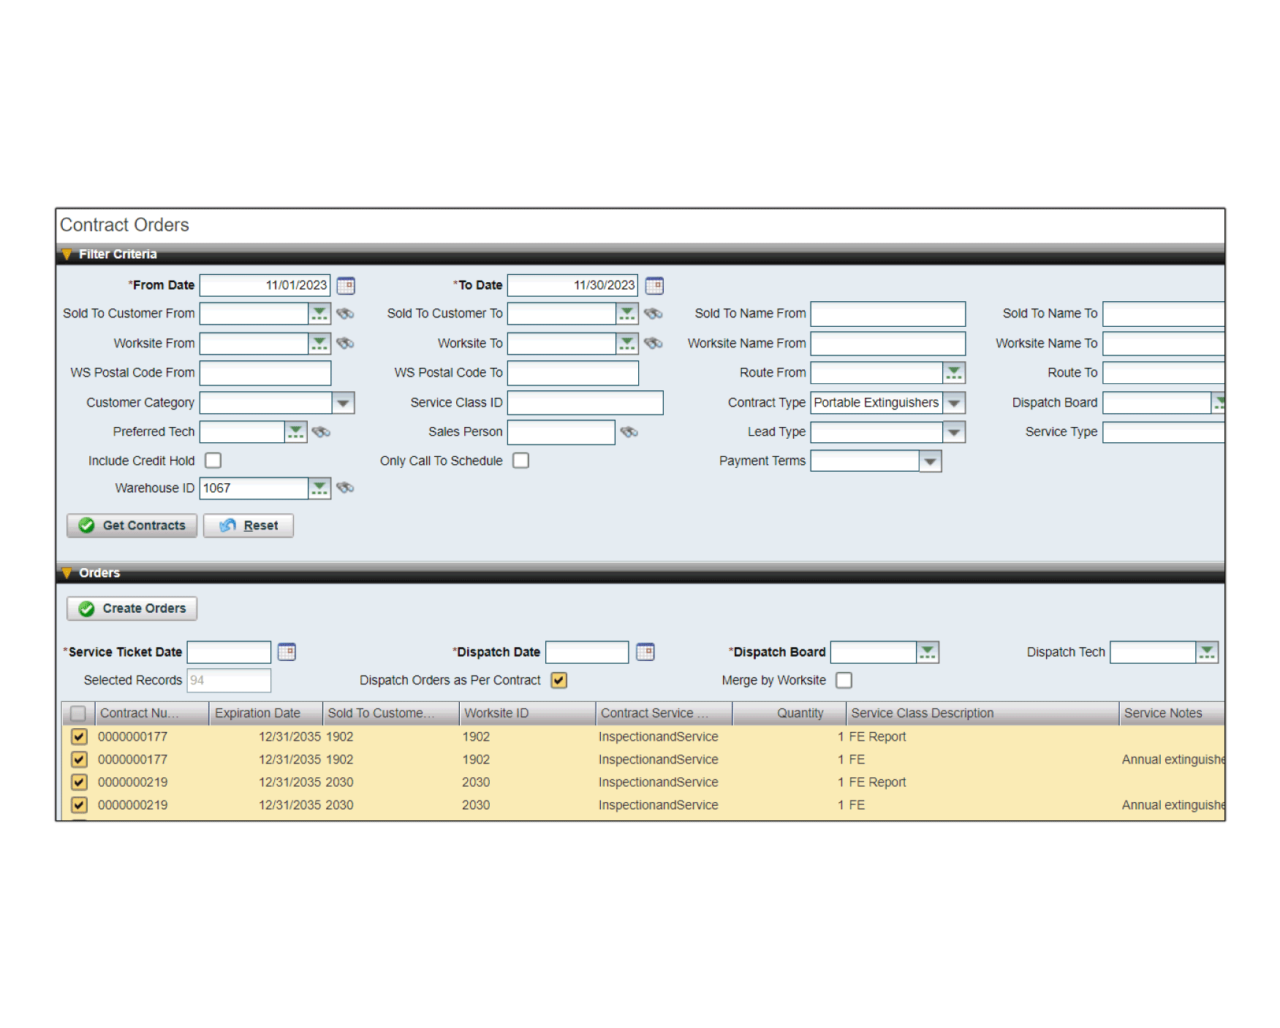This screenshot has width=1280, height=1028.
Task: Click the Get Contracts button
Action: pyautogui.click(x=132, y=525)
